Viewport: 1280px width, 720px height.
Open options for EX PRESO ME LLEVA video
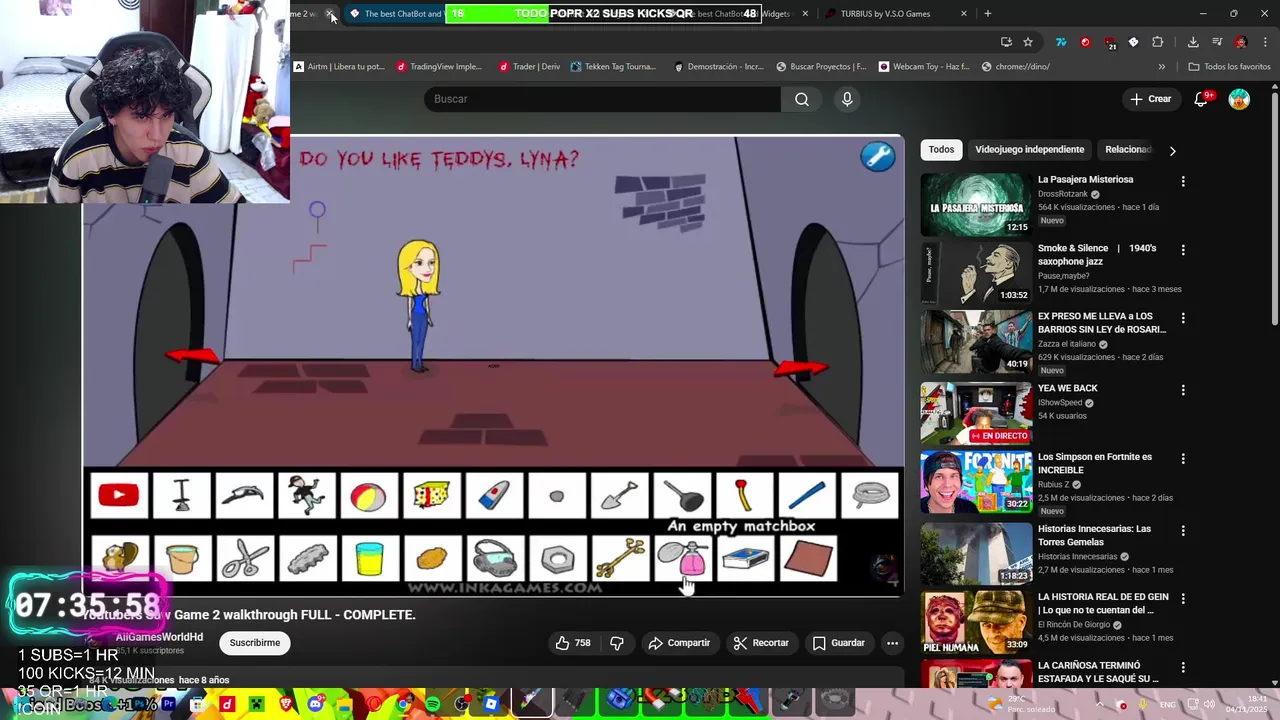pos(1183,318)
